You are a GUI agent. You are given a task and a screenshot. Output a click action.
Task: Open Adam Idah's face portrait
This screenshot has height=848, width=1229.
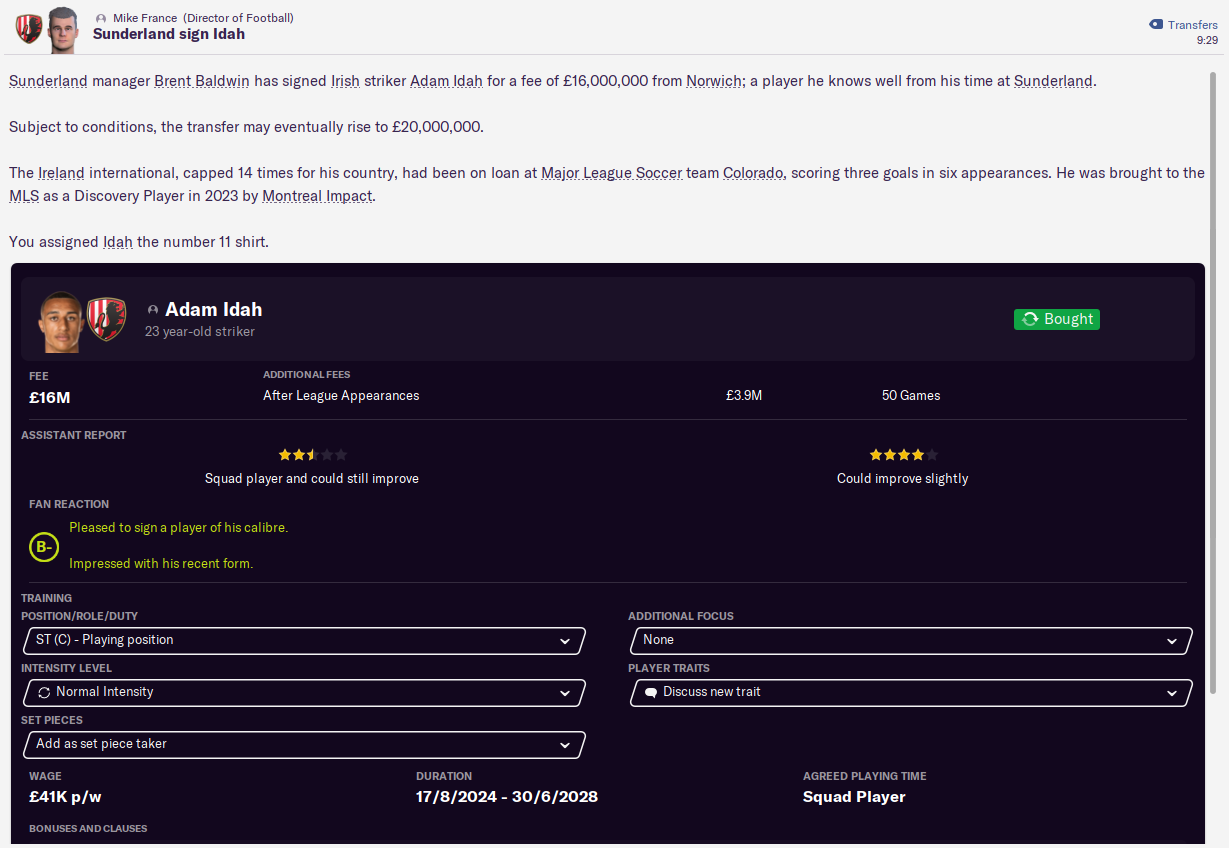pos(61,319)
